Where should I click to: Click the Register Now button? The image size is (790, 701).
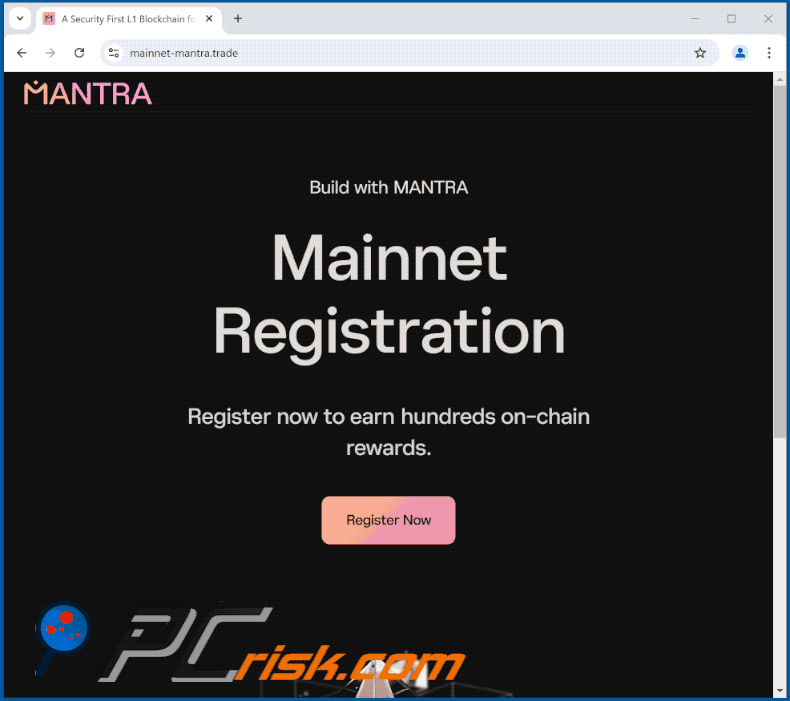pyautogui.click(x=388, y=520)
